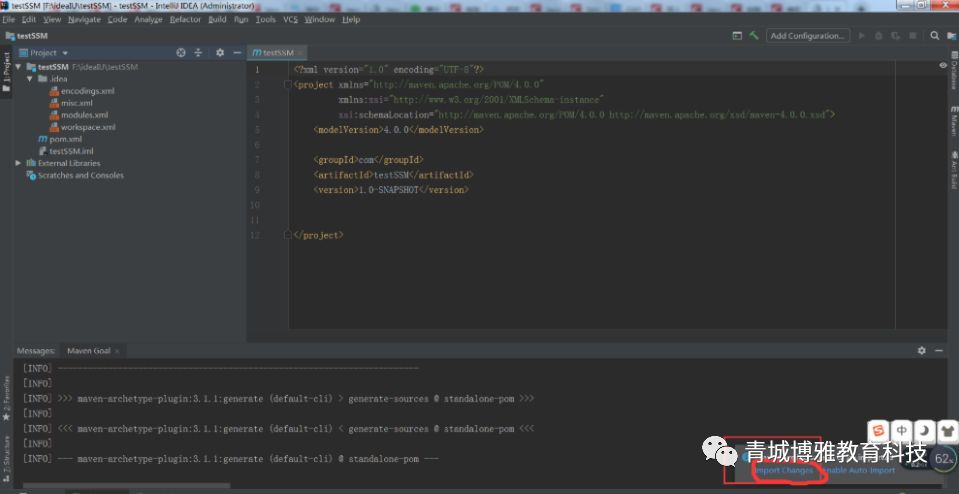Click the Debug bug icon
Viewport: 959px width, 494px height.
[x=878, y=35]
